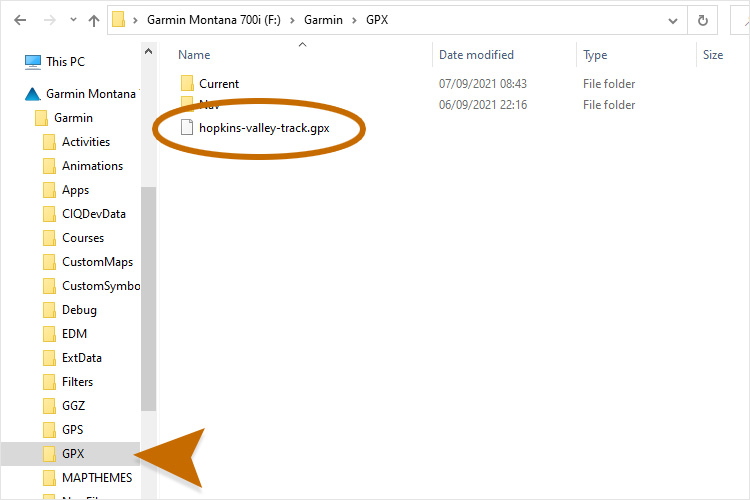
Task: Open the Garmin folder in tree
Action: [x=73, y=118]
